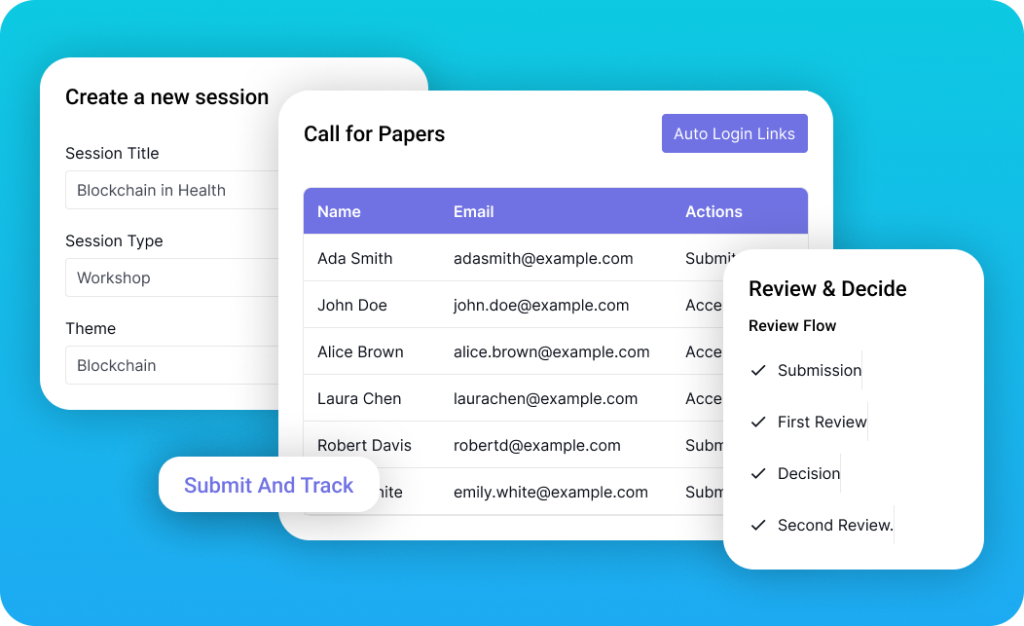Select the Robert Davis row
Viewport: 1024px width, 626px height.
(x=364, y=445)
